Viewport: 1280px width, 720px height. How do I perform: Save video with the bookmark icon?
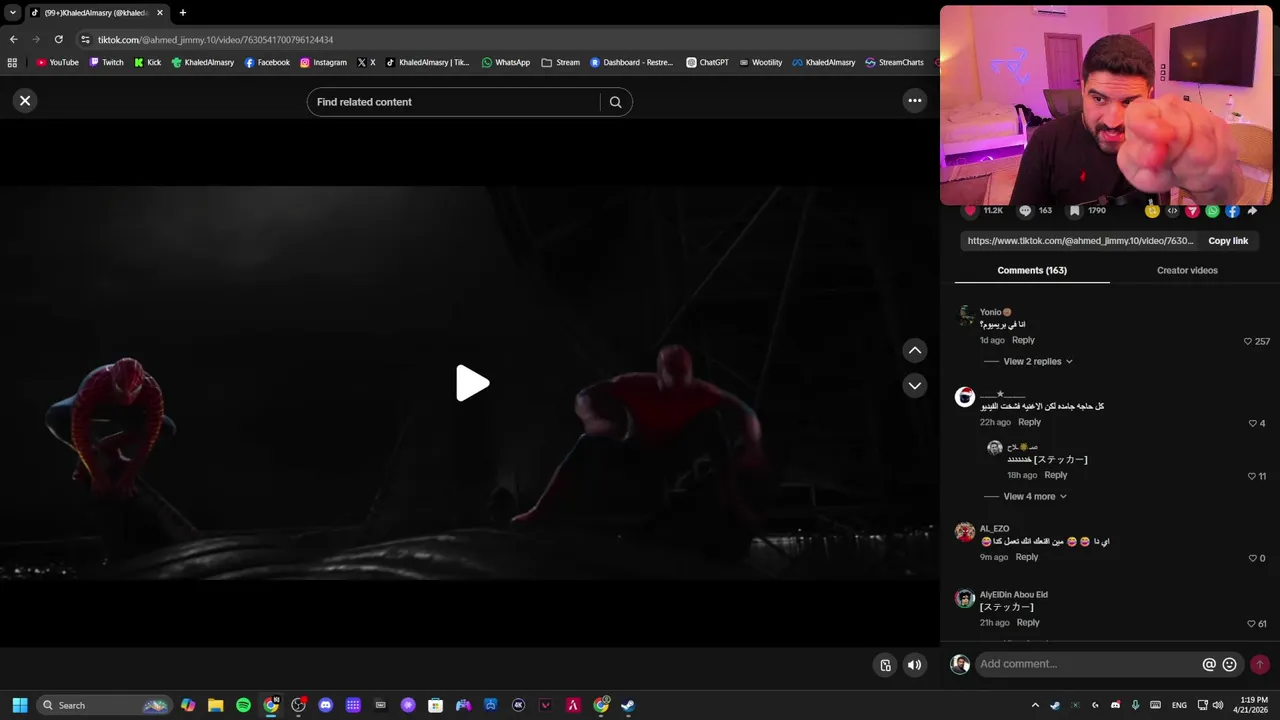[x=1074, y=211]
